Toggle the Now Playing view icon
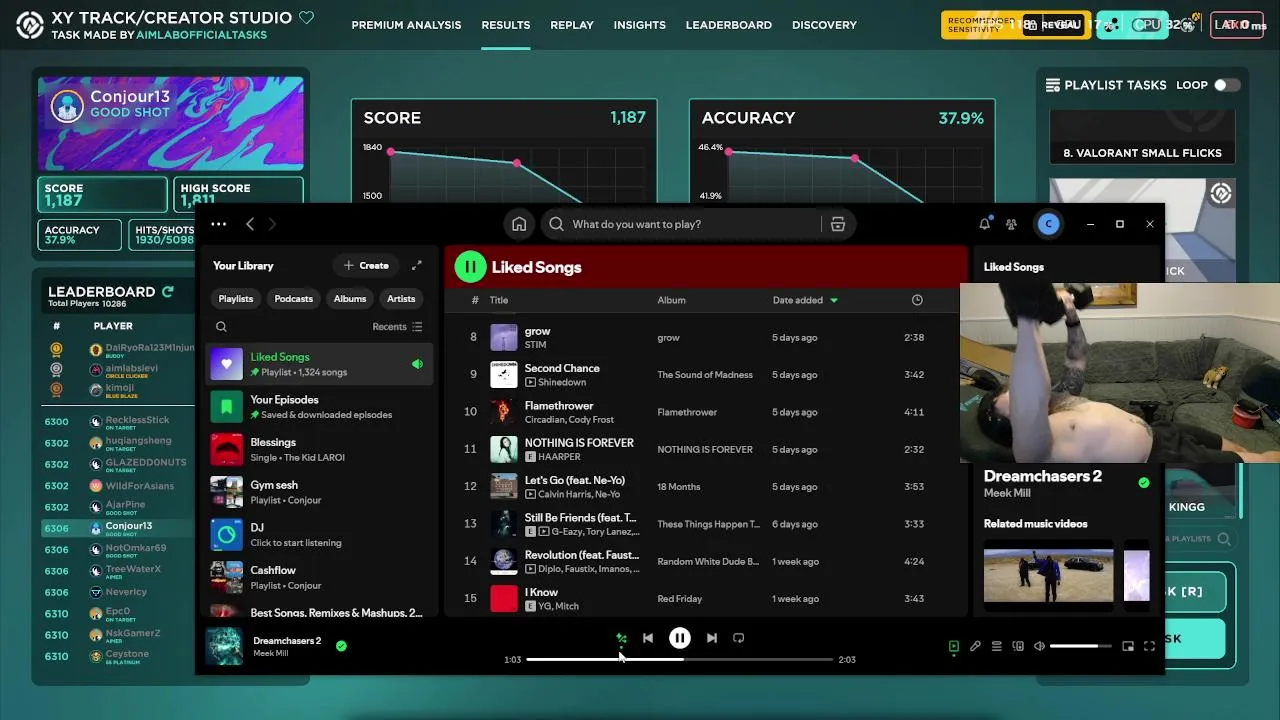The image size is (1280, 720). [x=954, y=647]
